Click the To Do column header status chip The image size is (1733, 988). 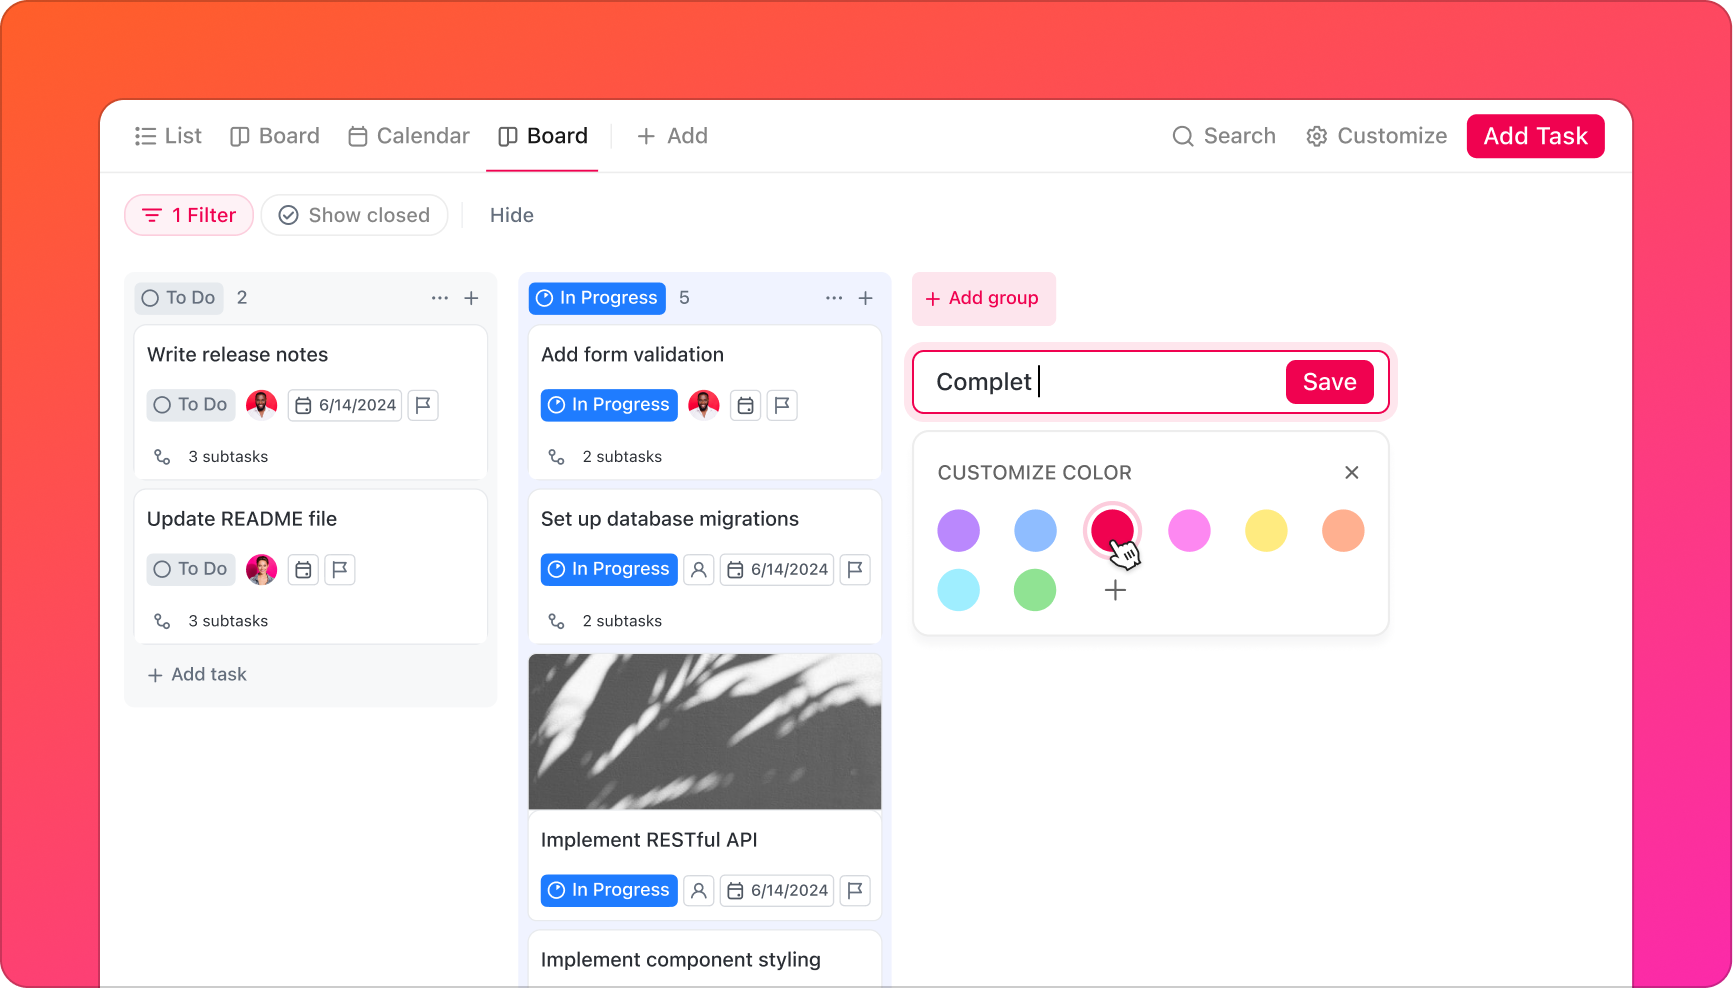(x=179, y=298)
